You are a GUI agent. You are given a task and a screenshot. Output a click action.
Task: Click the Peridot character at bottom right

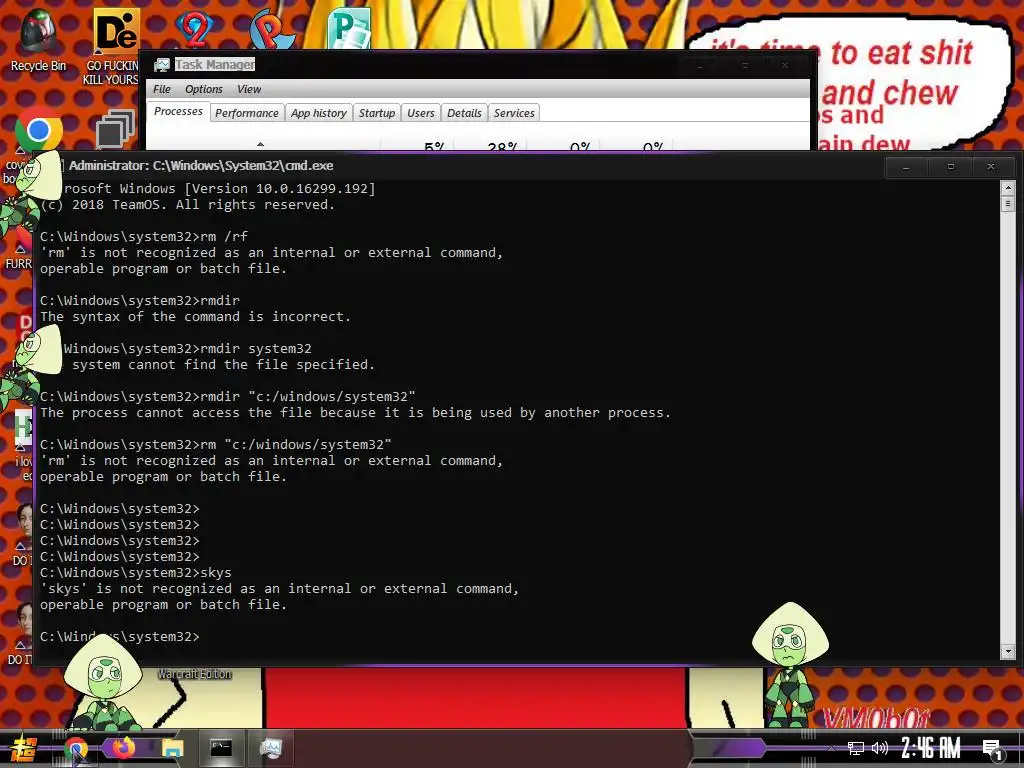[789, 663]
